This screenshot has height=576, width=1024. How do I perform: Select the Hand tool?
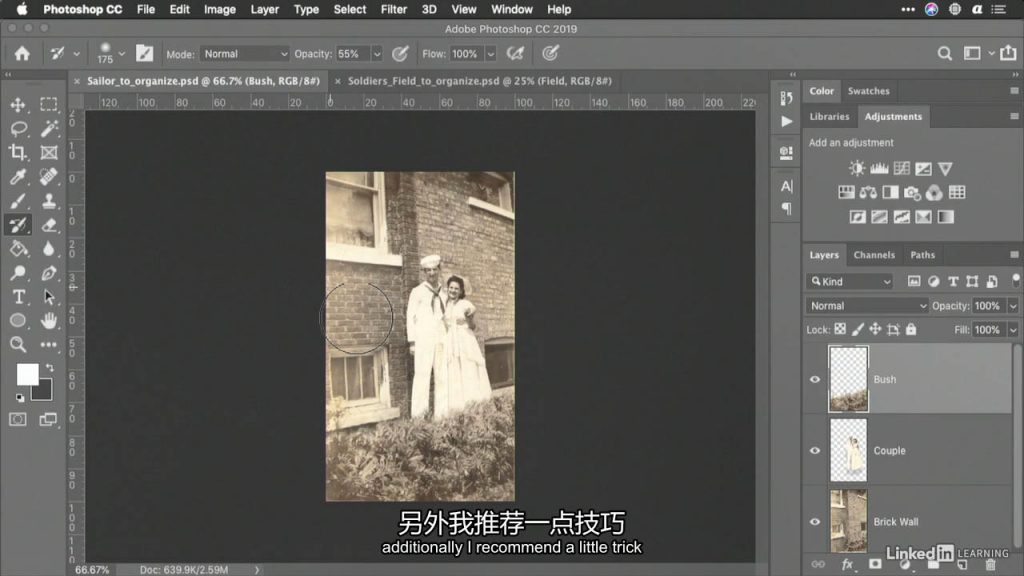click(x=49, y=321)
